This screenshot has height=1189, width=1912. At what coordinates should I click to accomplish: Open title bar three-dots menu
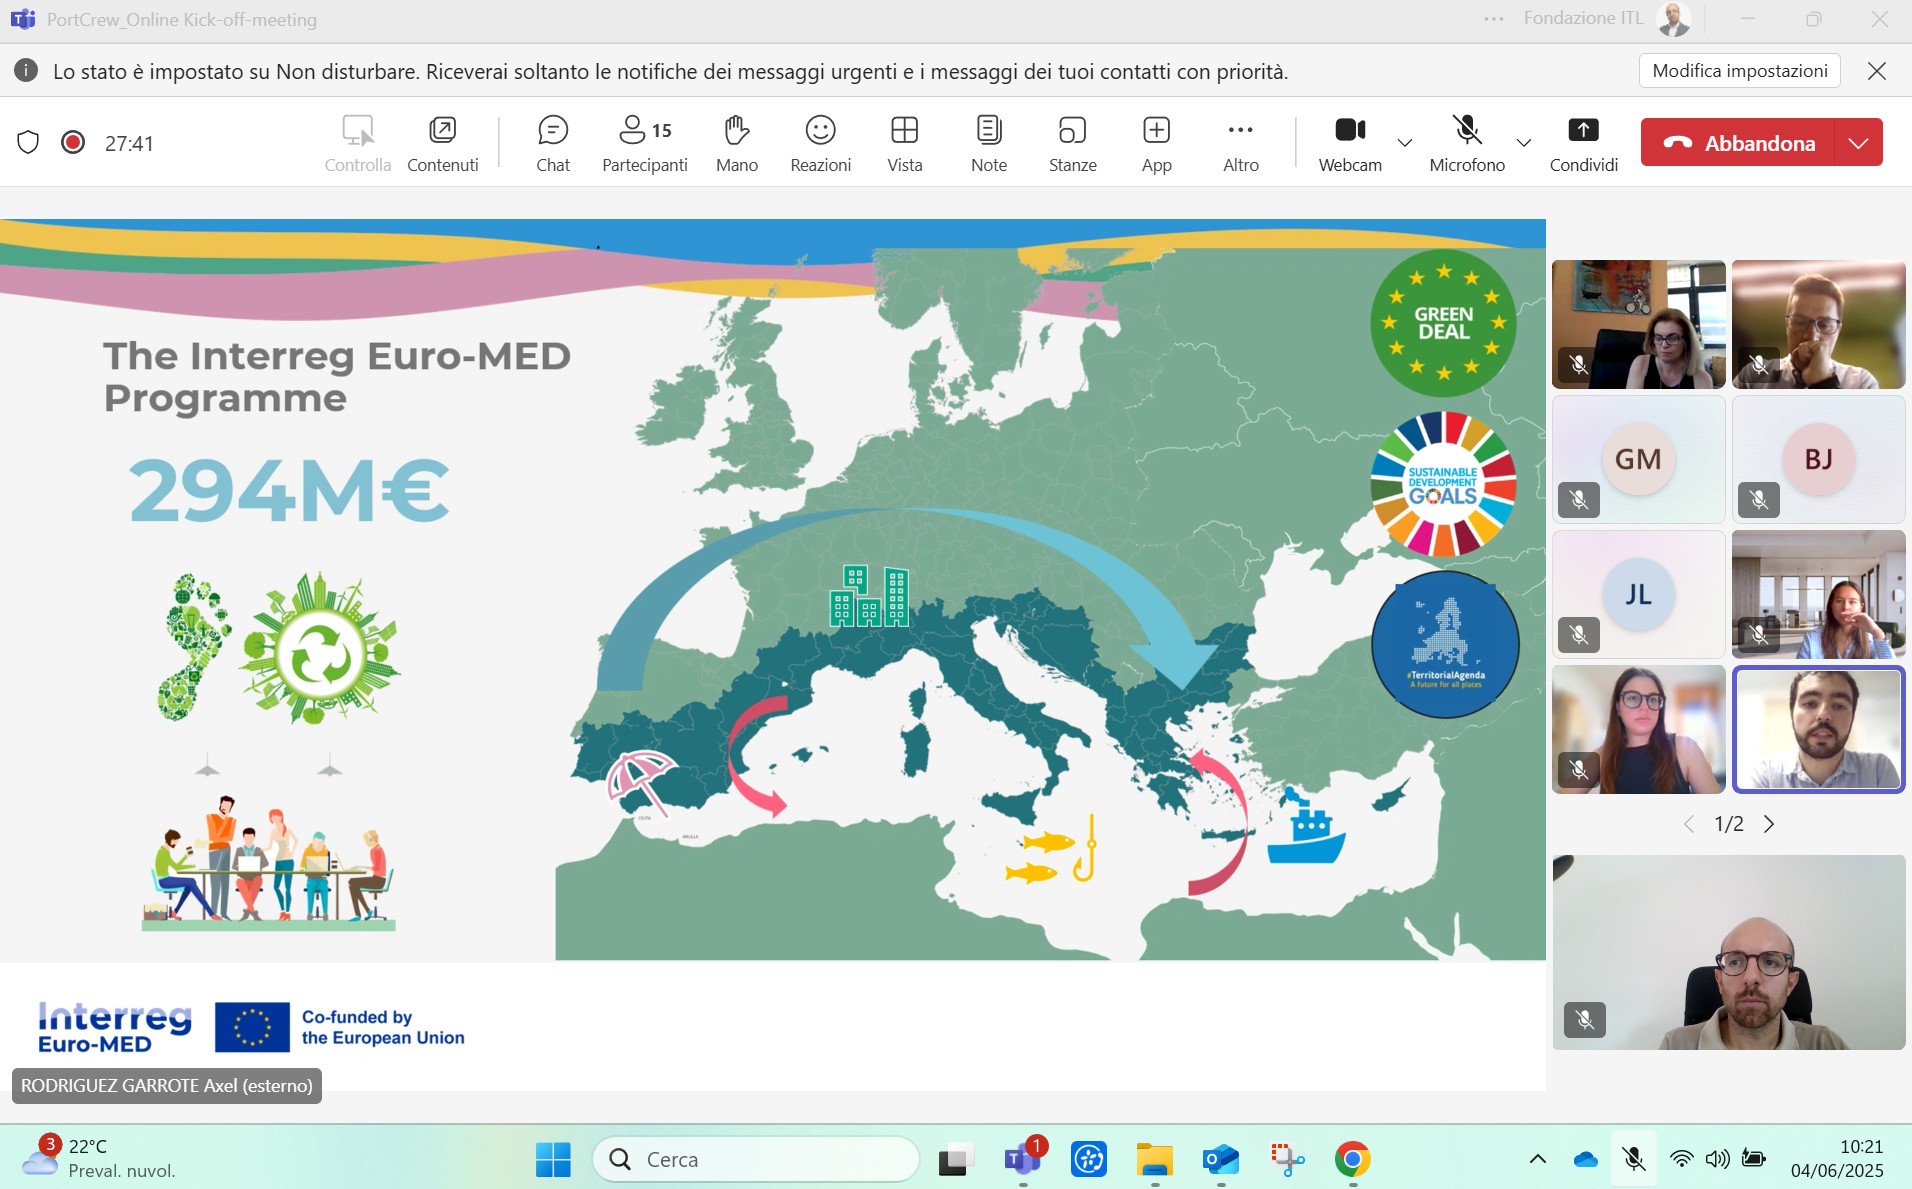click(x=1494, y=19)
